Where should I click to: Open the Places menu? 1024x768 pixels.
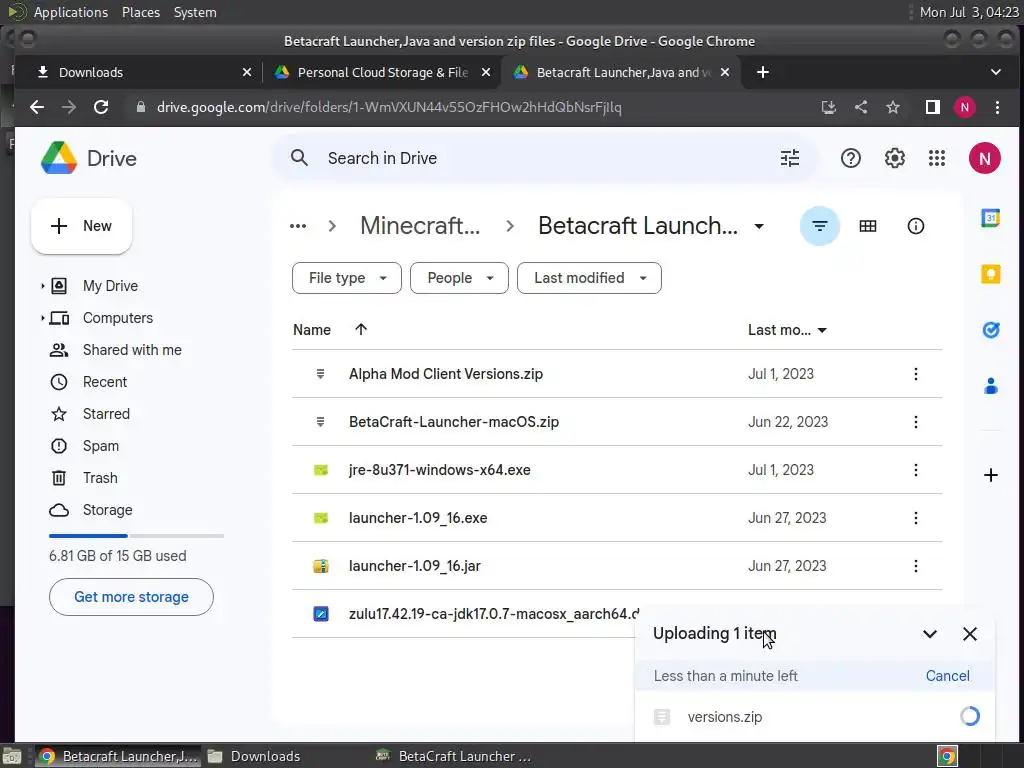point(140,12)
